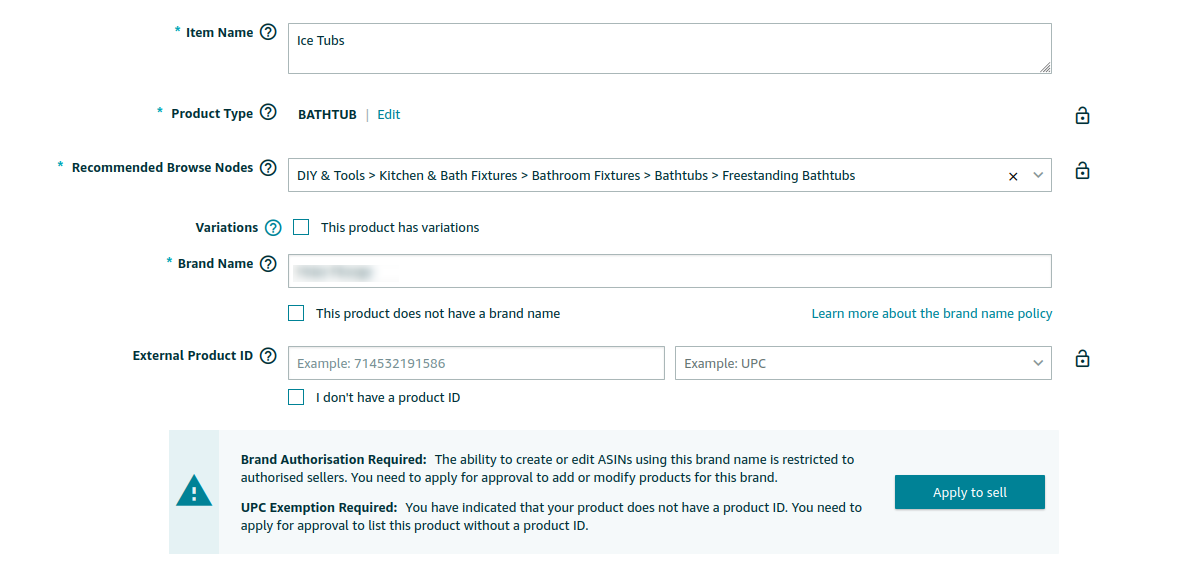Click into the Brand Name input field
The height and width of the screenshot is (582, 1182).
pyautogui.click(x=669, y=271)
